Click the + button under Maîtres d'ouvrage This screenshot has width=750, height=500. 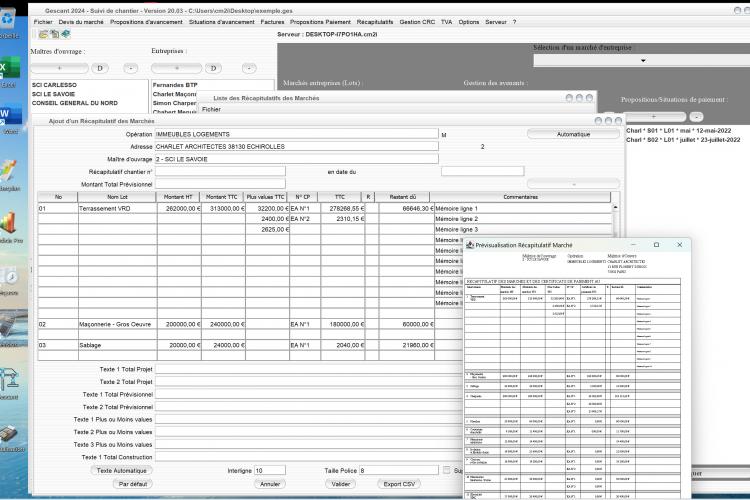(x=59, y=68)
